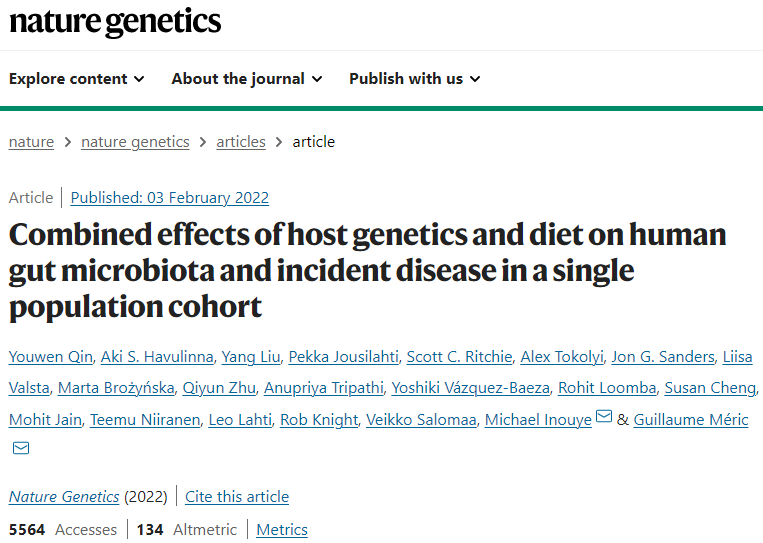Go to the nature breadcrumb link
763x543 pixels.
(31, 142)
